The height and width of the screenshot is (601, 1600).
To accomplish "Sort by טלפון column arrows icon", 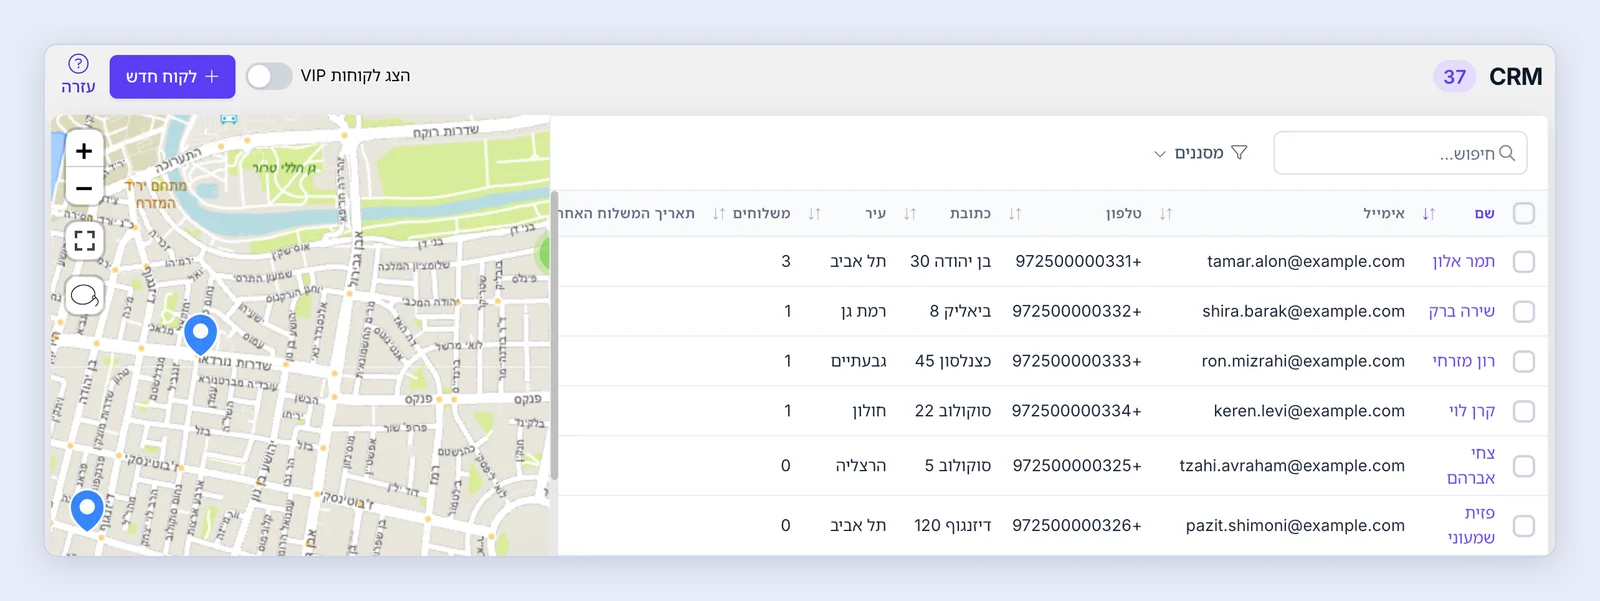I will pyautogui.click(x=1015, y=213).
